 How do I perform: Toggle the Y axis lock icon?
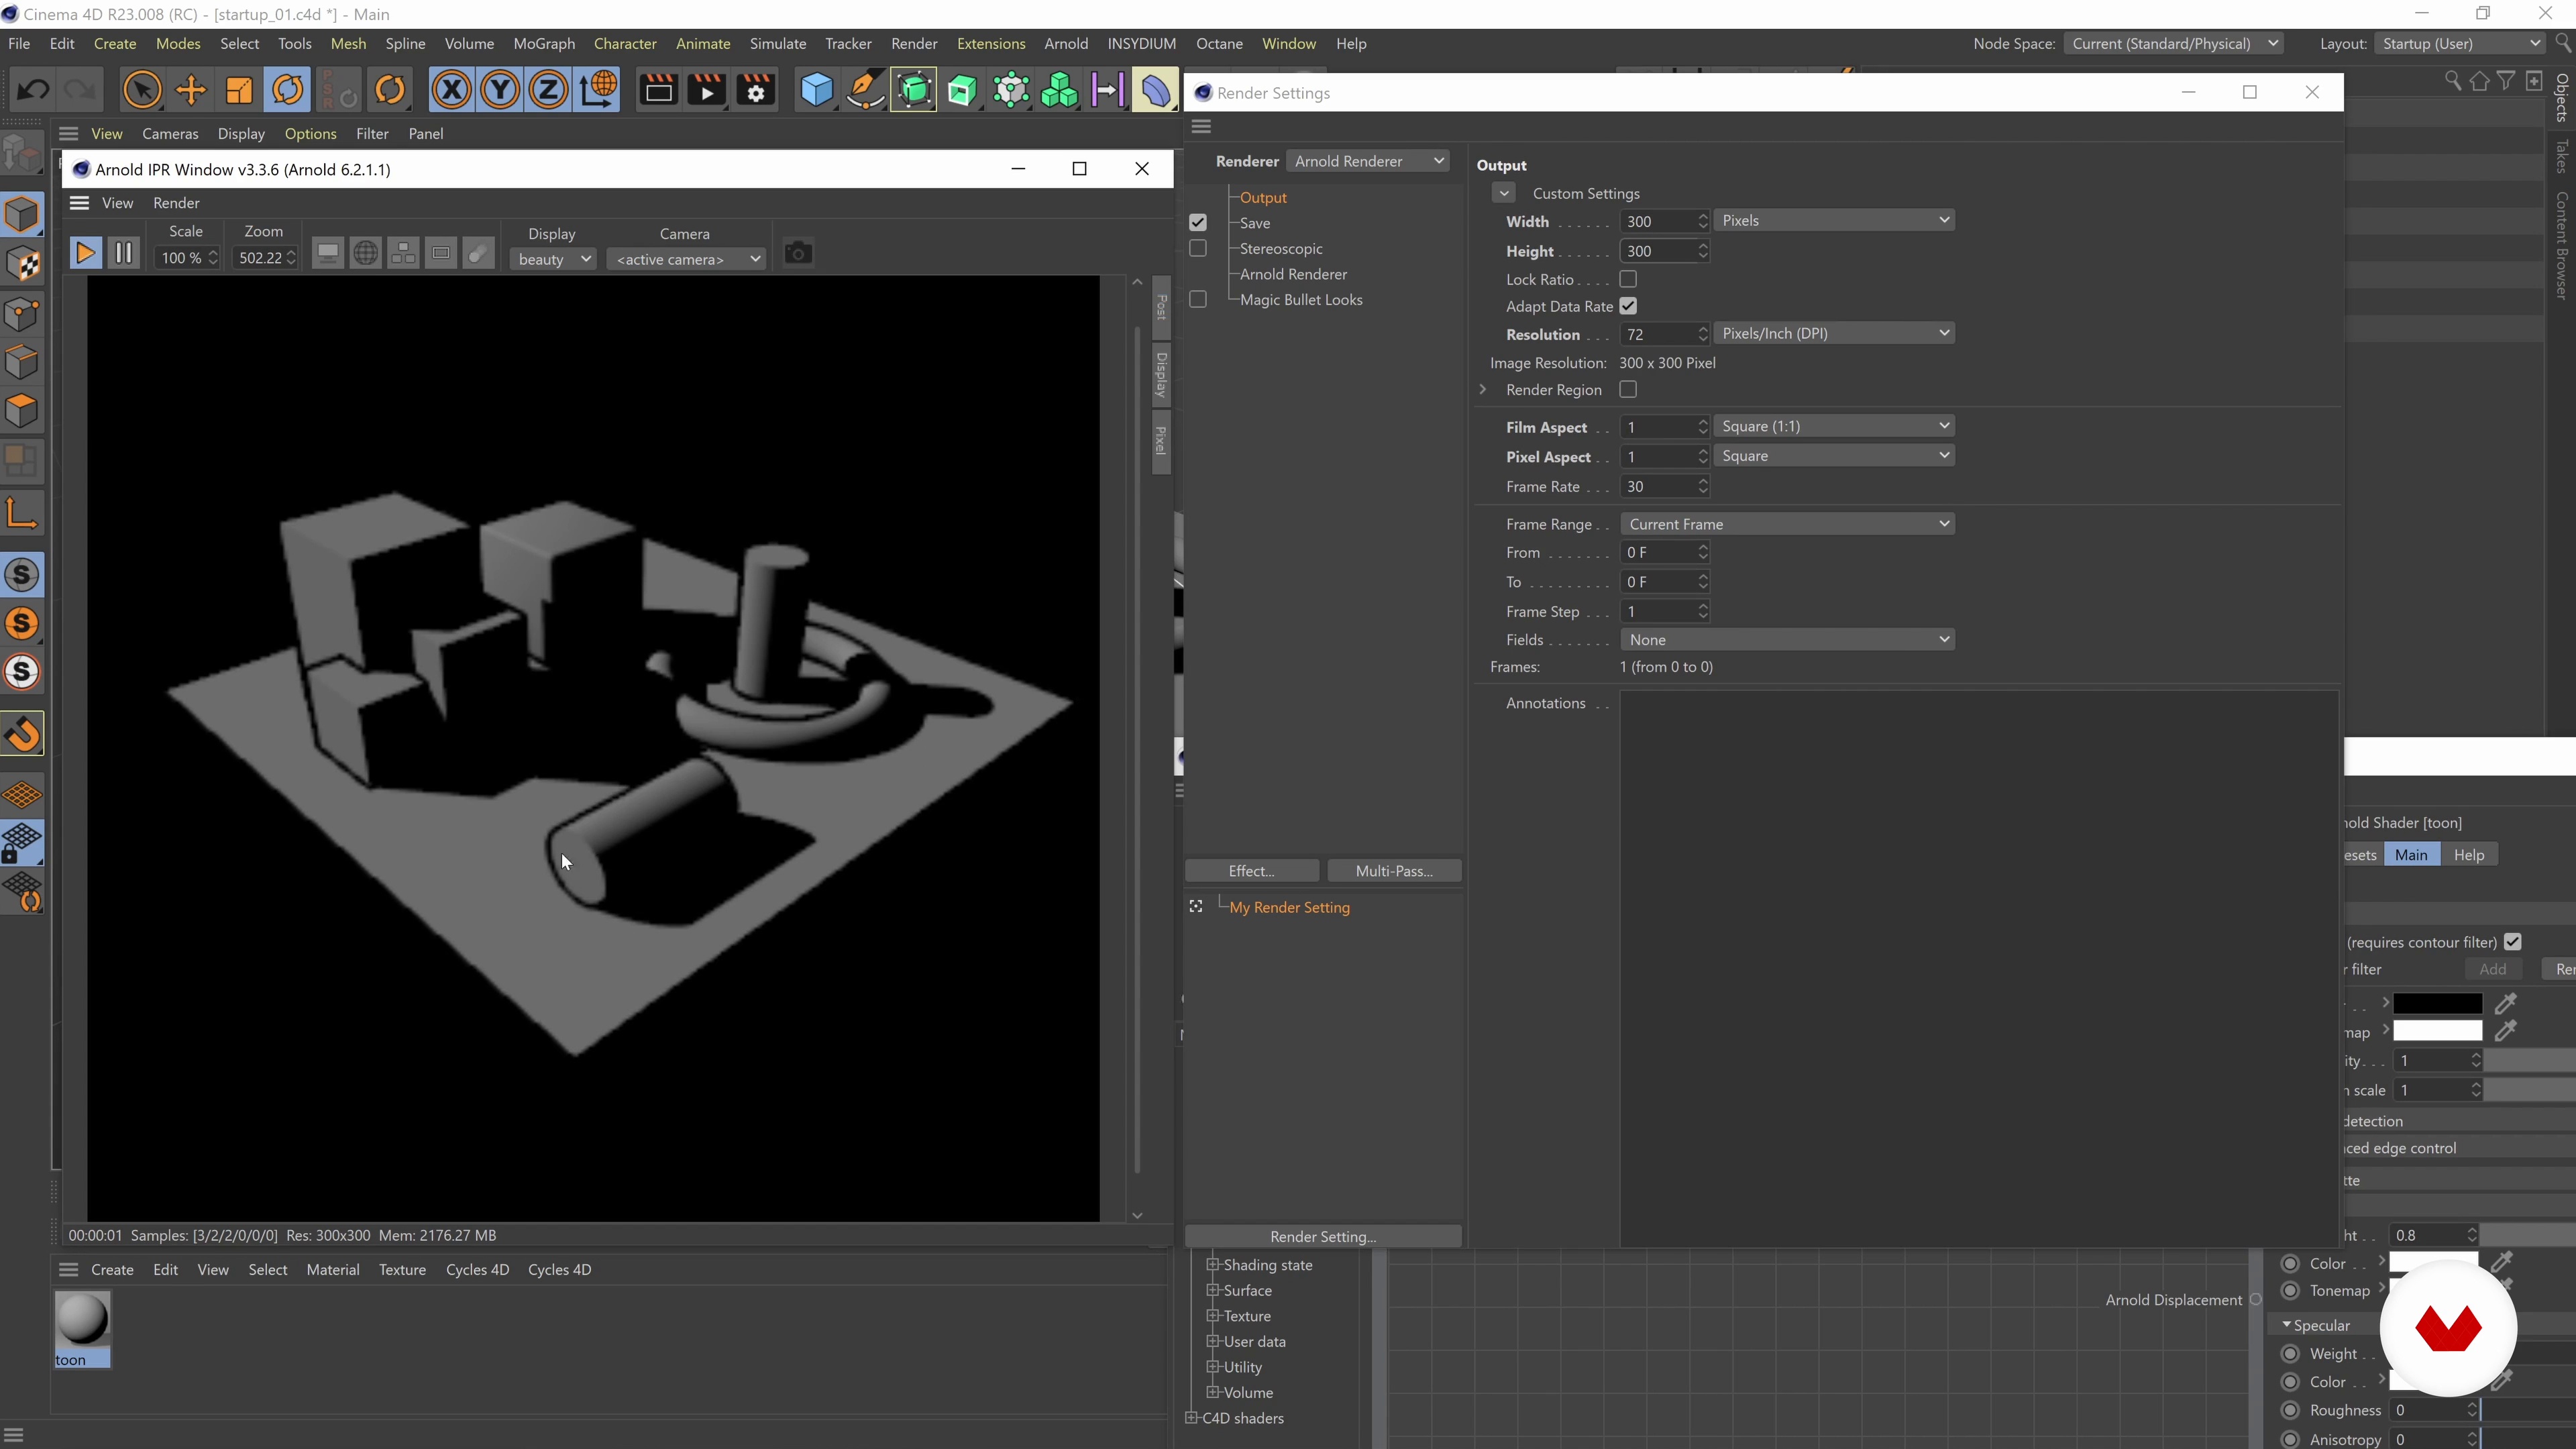click(x=500, y=90)
